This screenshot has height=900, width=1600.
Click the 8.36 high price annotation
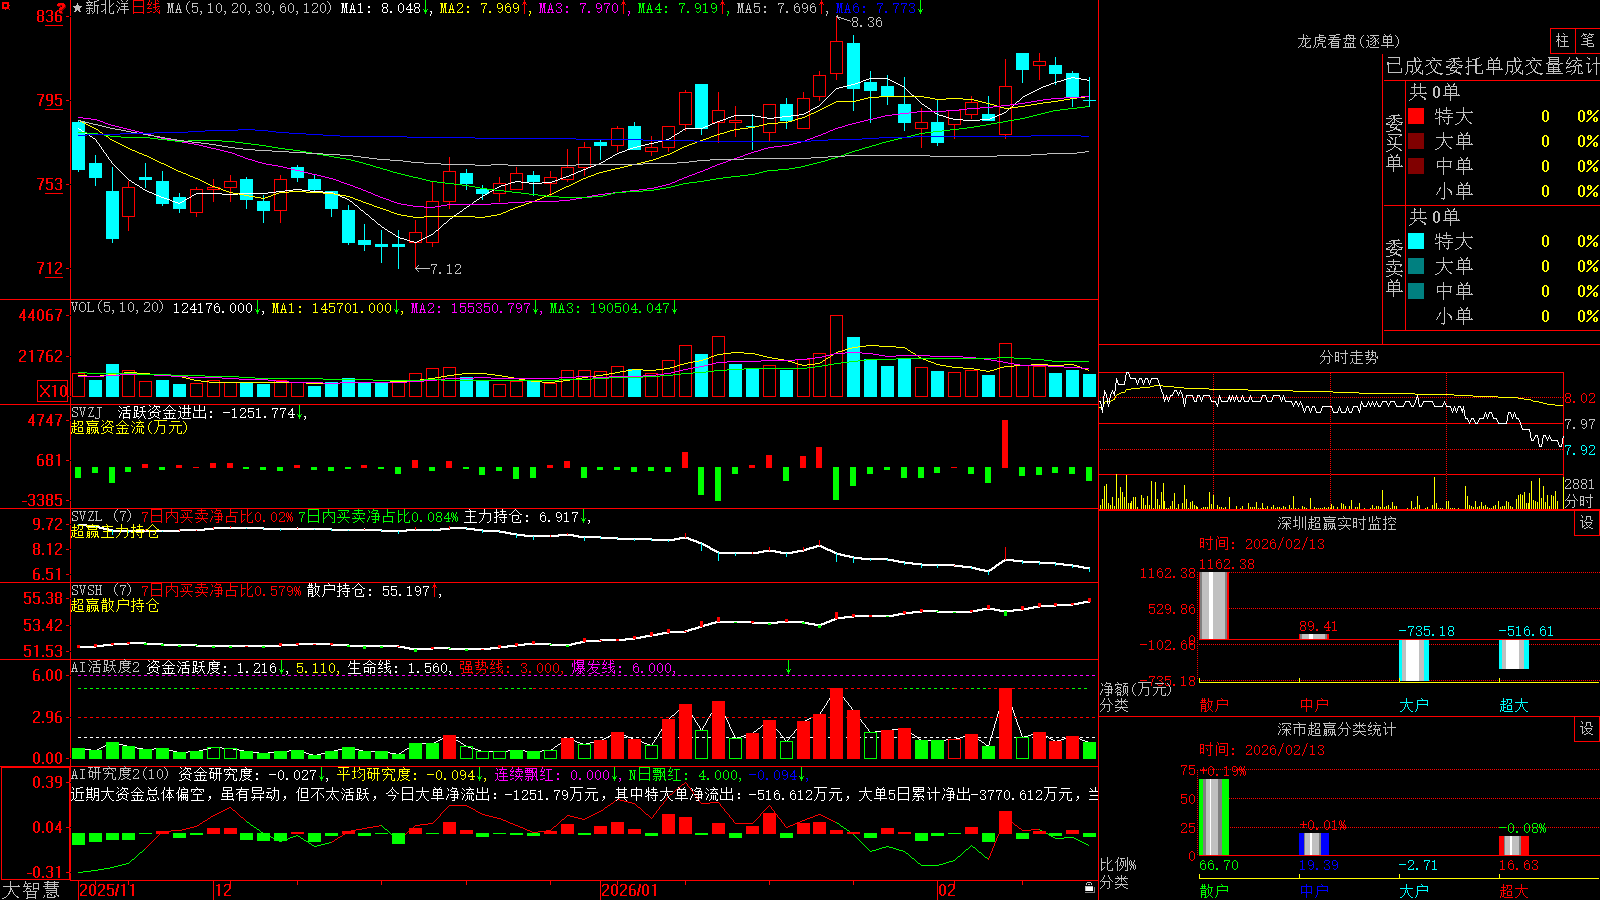(x=867, y=22)
